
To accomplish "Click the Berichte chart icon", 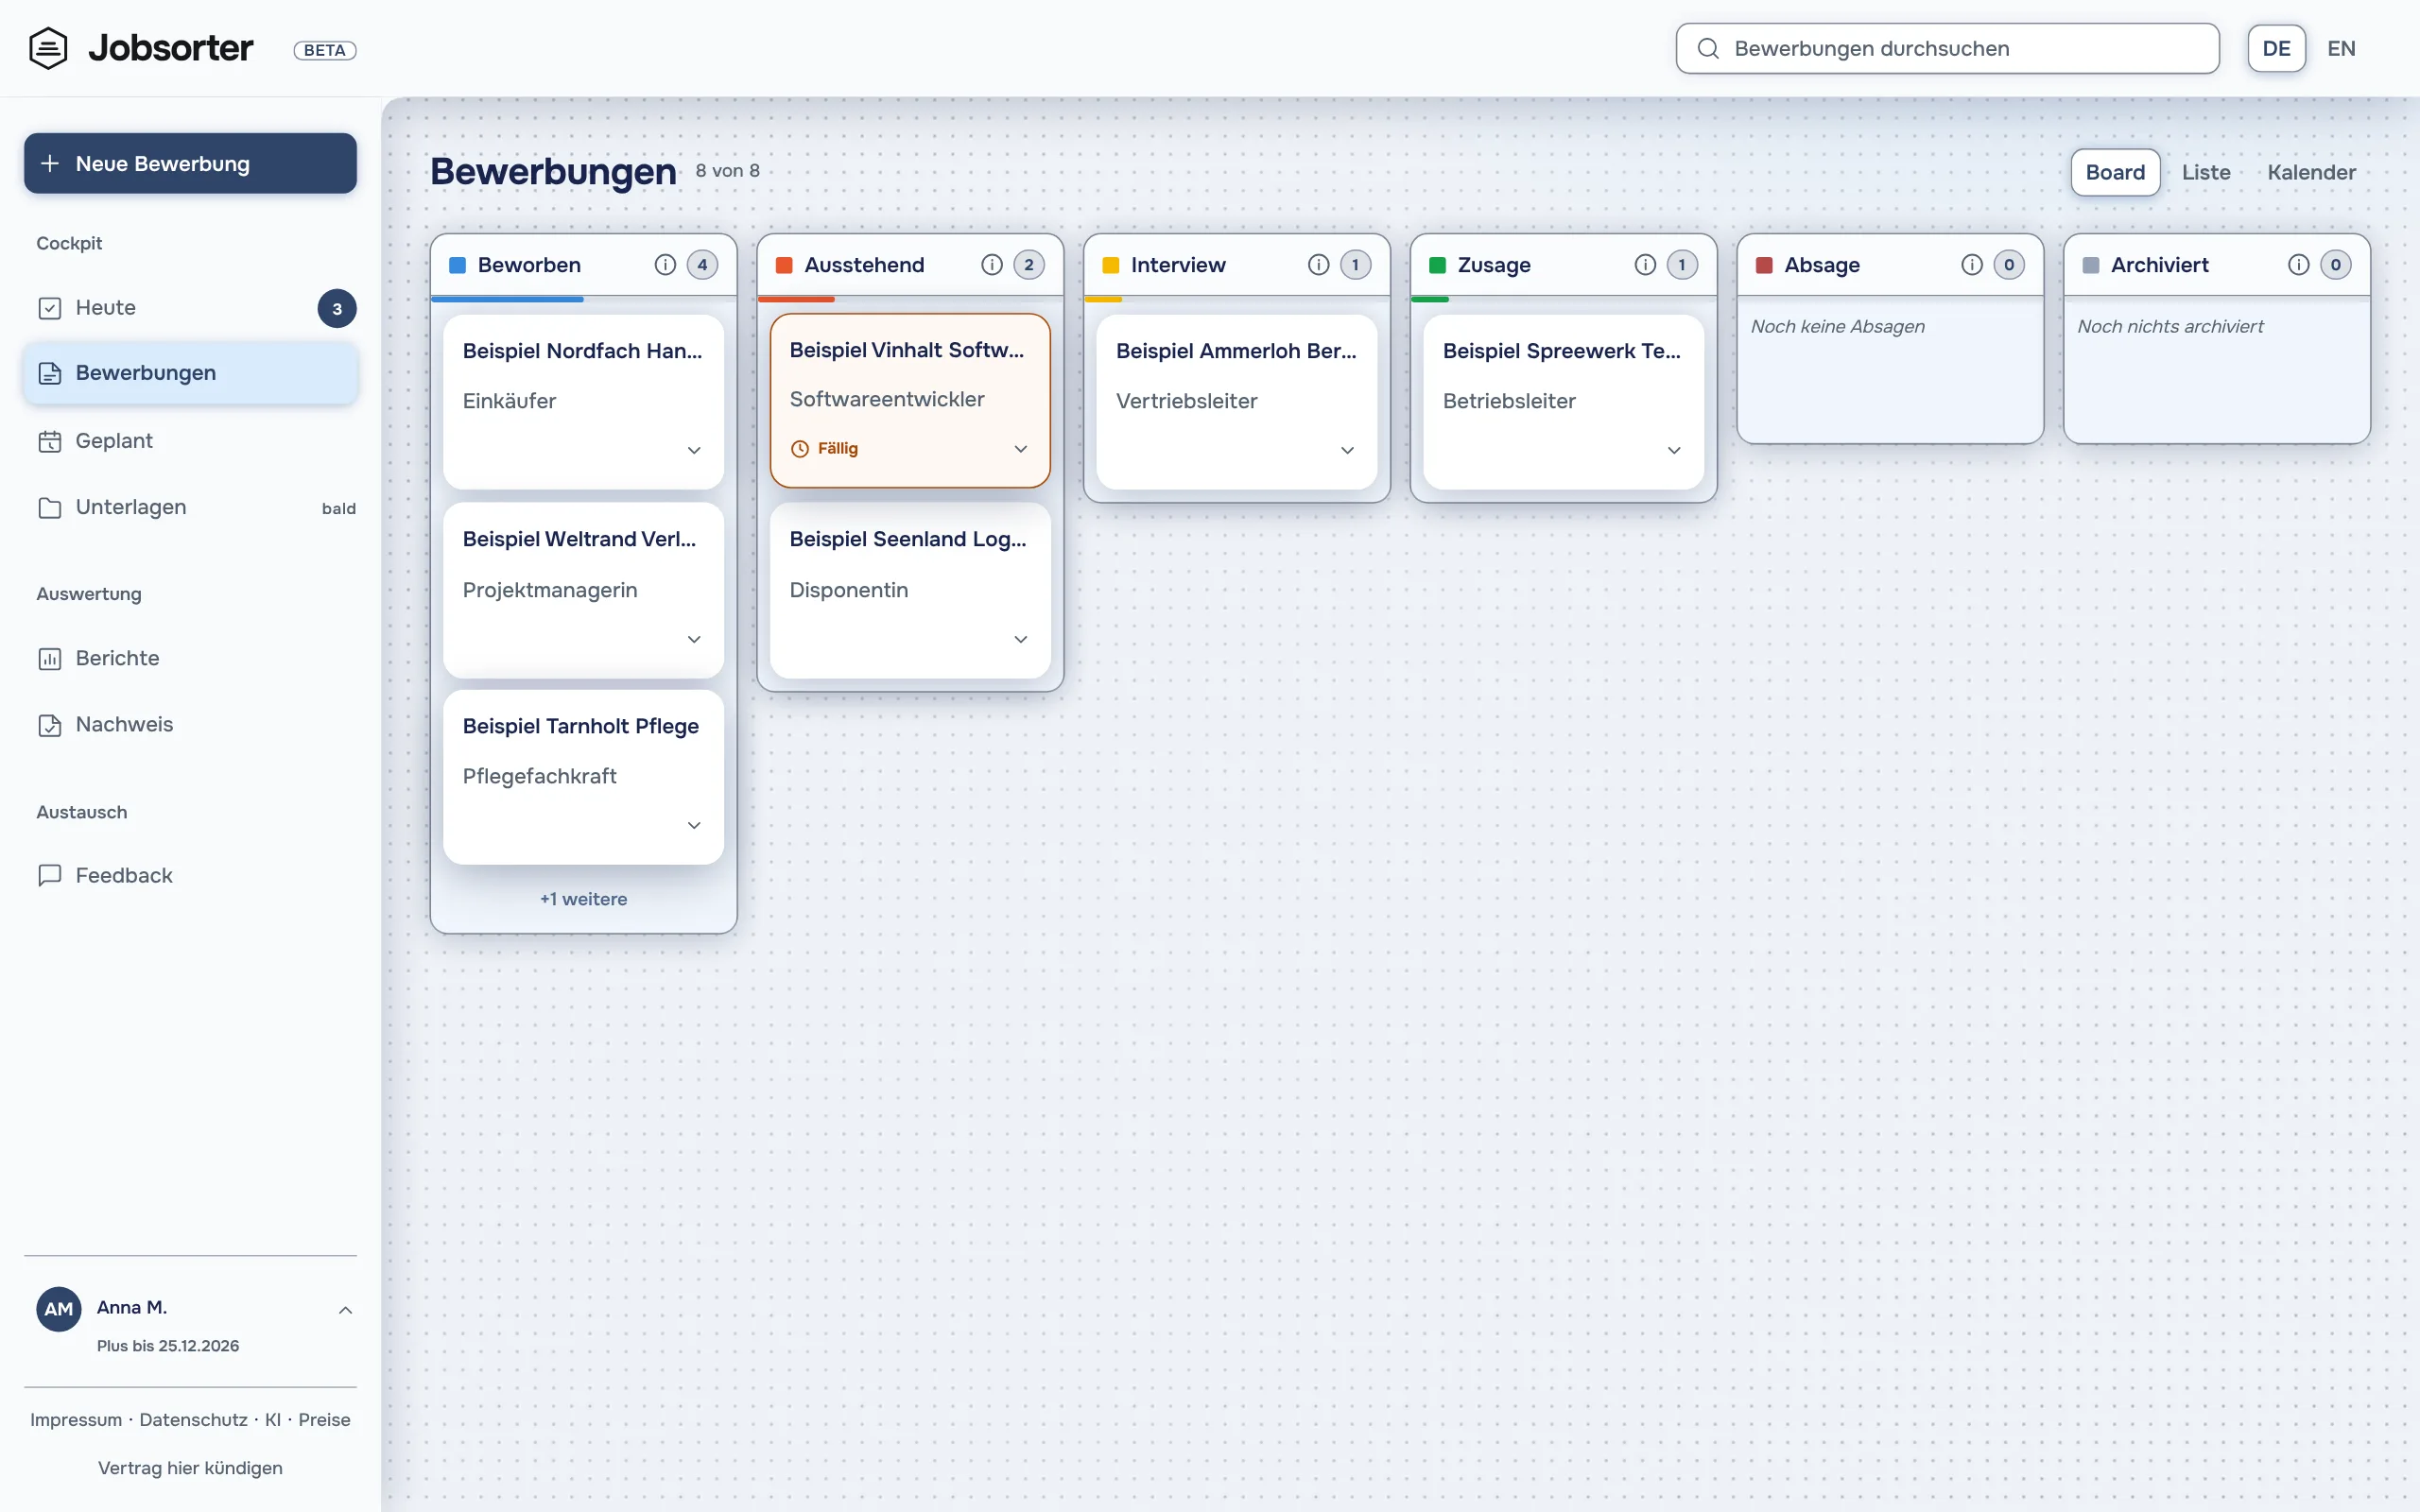I will click(50, 659).
